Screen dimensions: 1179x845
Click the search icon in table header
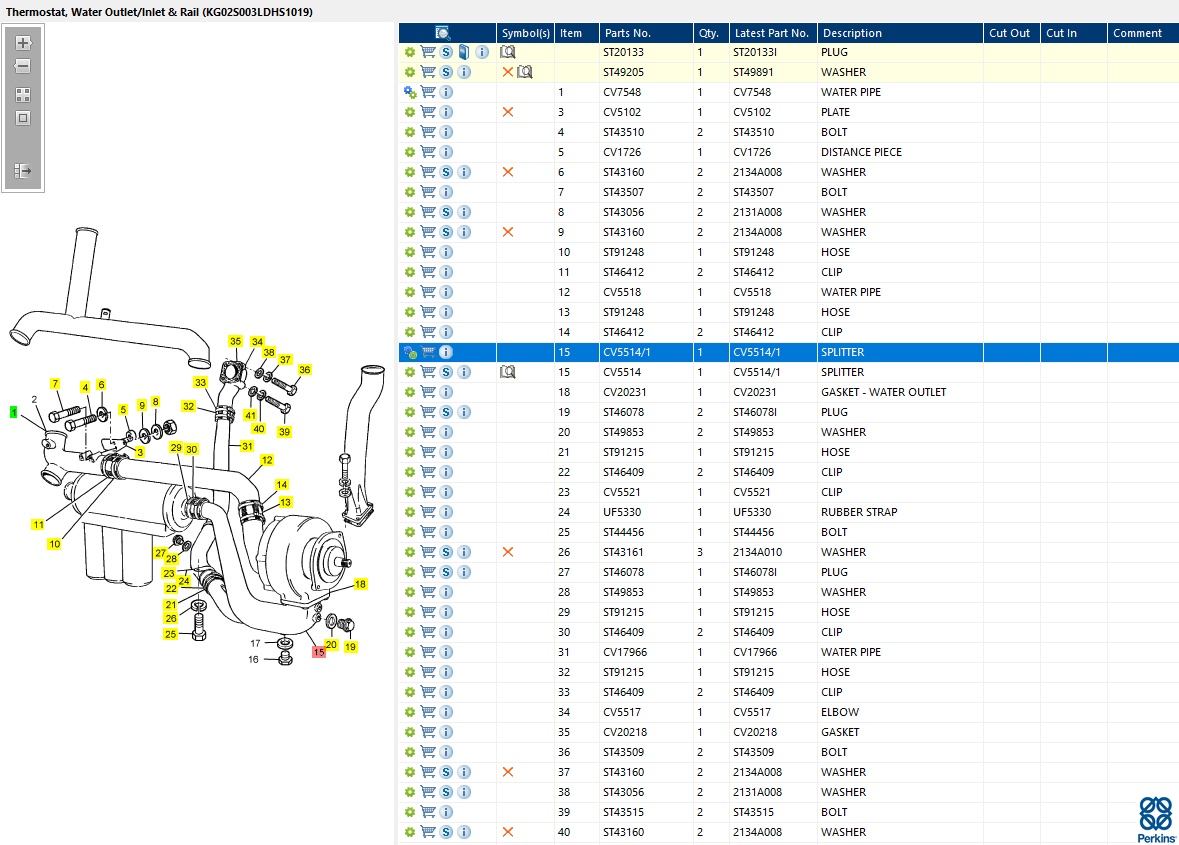coord(443,32)
